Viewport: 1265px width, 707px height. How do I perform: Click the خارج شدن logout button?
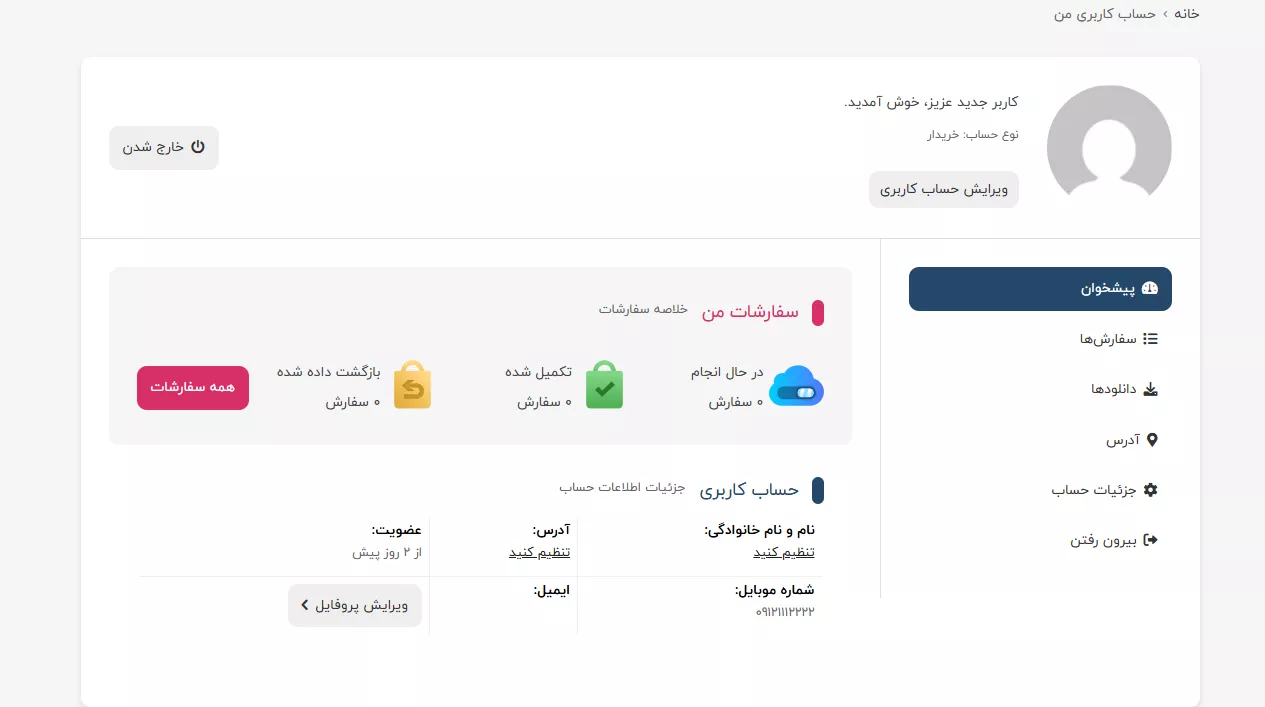coord(164,147)
